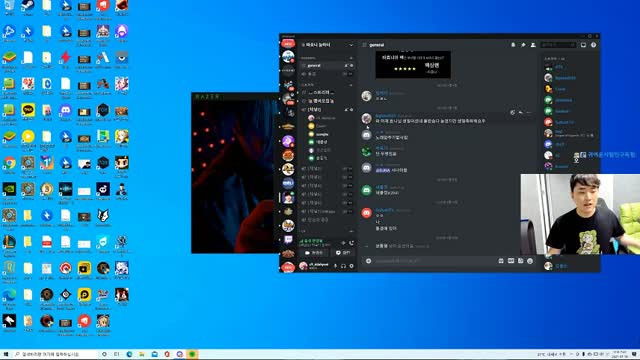This screenshot has width=640, height=360.
Task: Expand the server name dropdown in Discord
Action: click(351, 45)
